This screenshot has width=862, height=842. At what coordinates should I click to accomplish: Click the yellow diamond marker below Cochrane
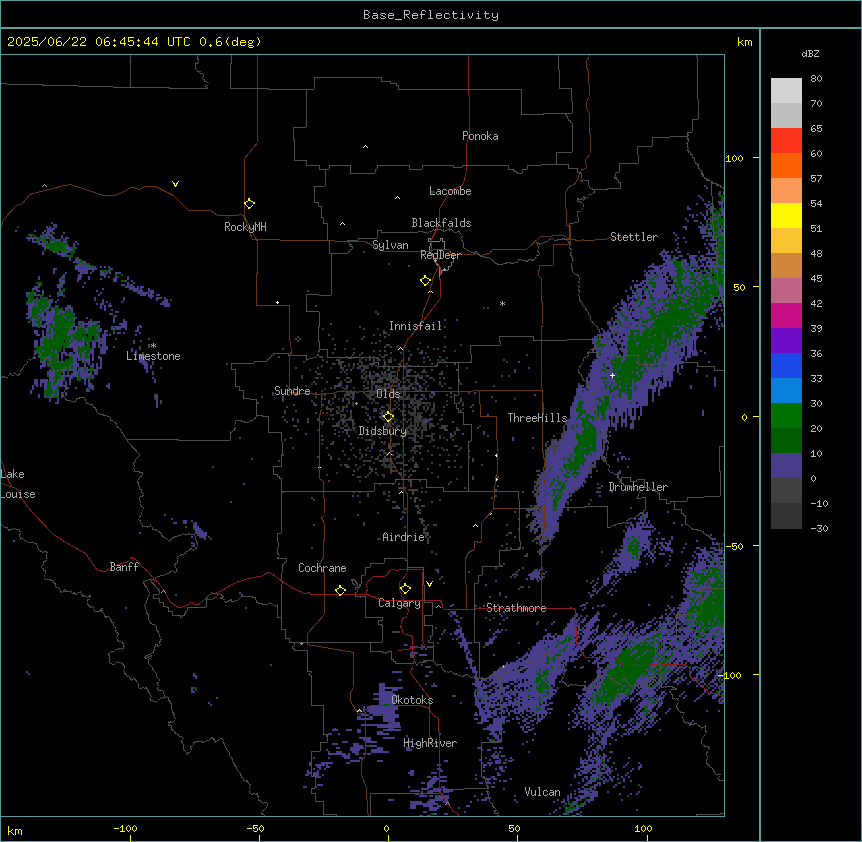pos(340,590)
